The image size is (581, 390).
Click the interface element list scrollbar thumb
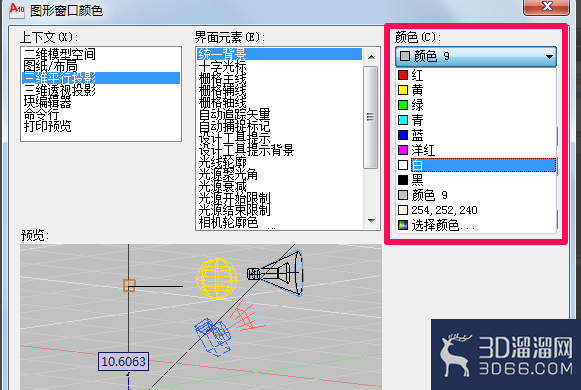click(x=371, y=117)
